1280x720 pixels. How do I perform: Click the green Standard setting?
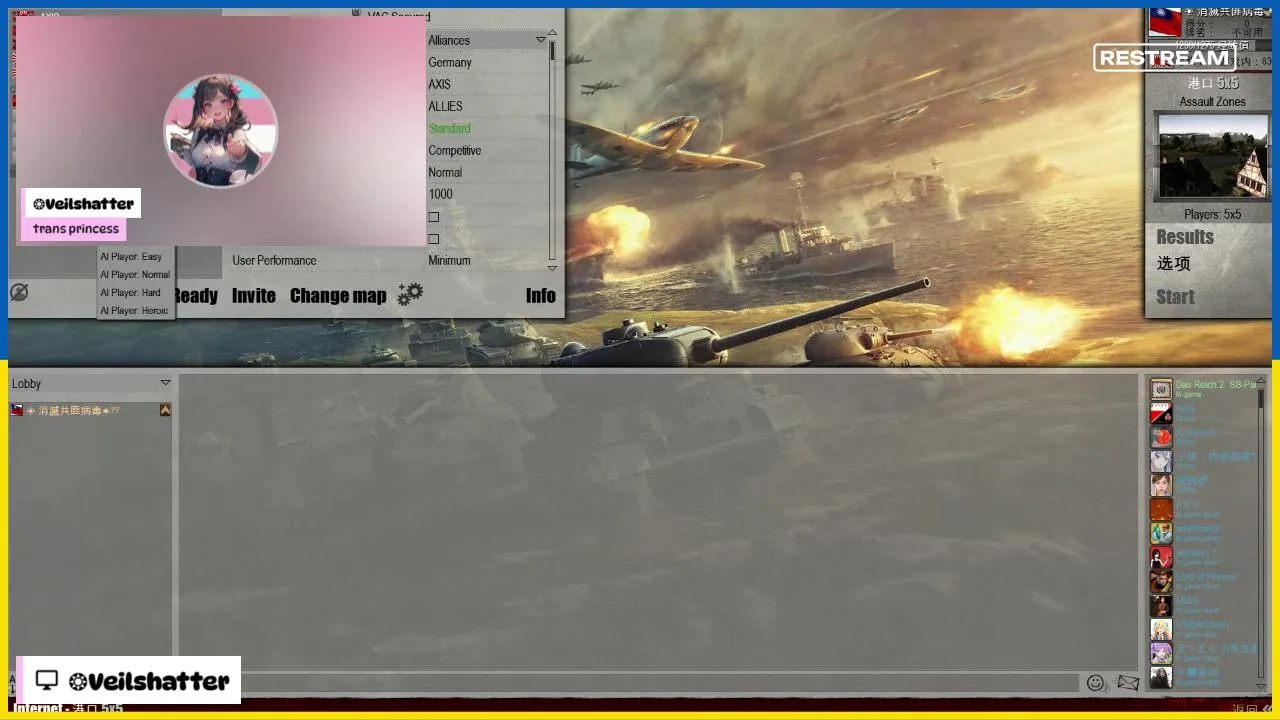click(x=449, y=128)
